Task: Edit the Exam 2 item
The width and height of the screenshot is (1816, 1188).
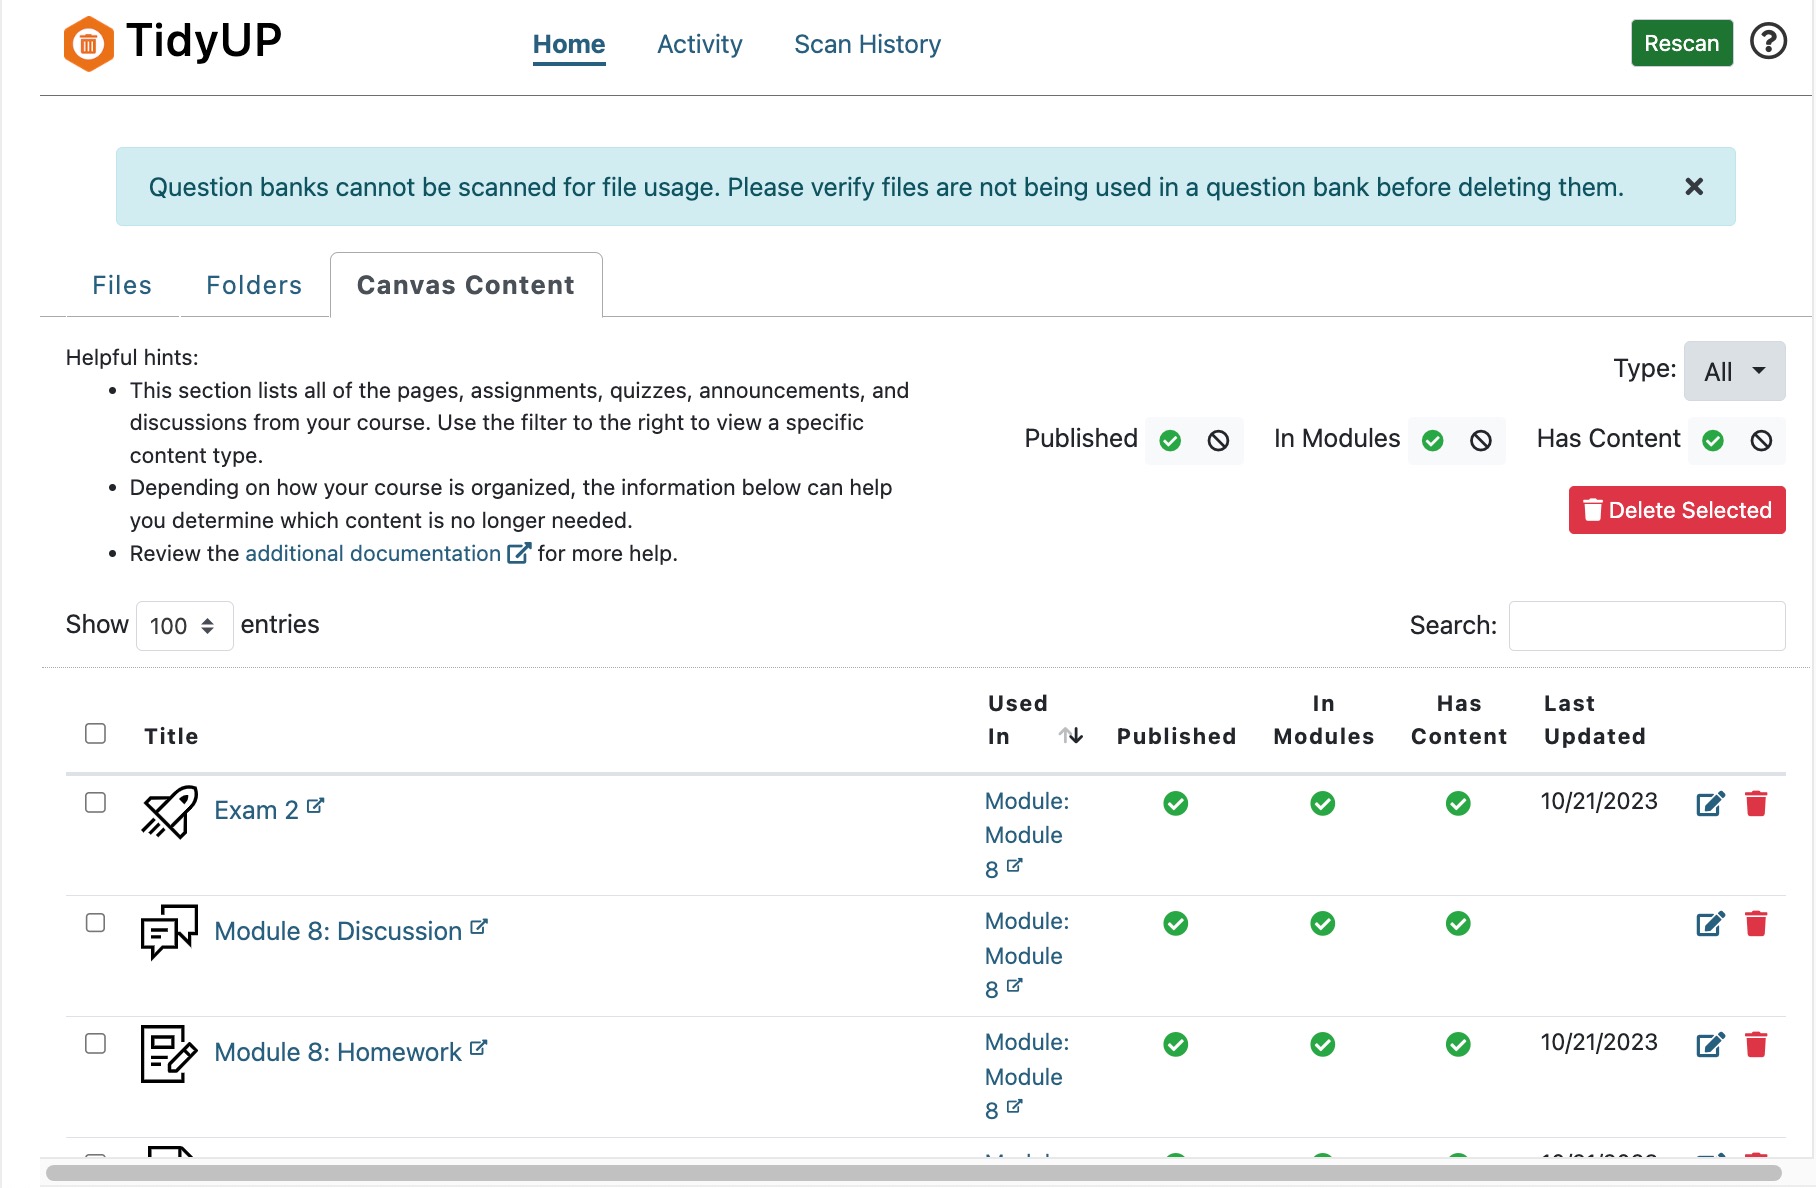Action: click(1711, 804)
